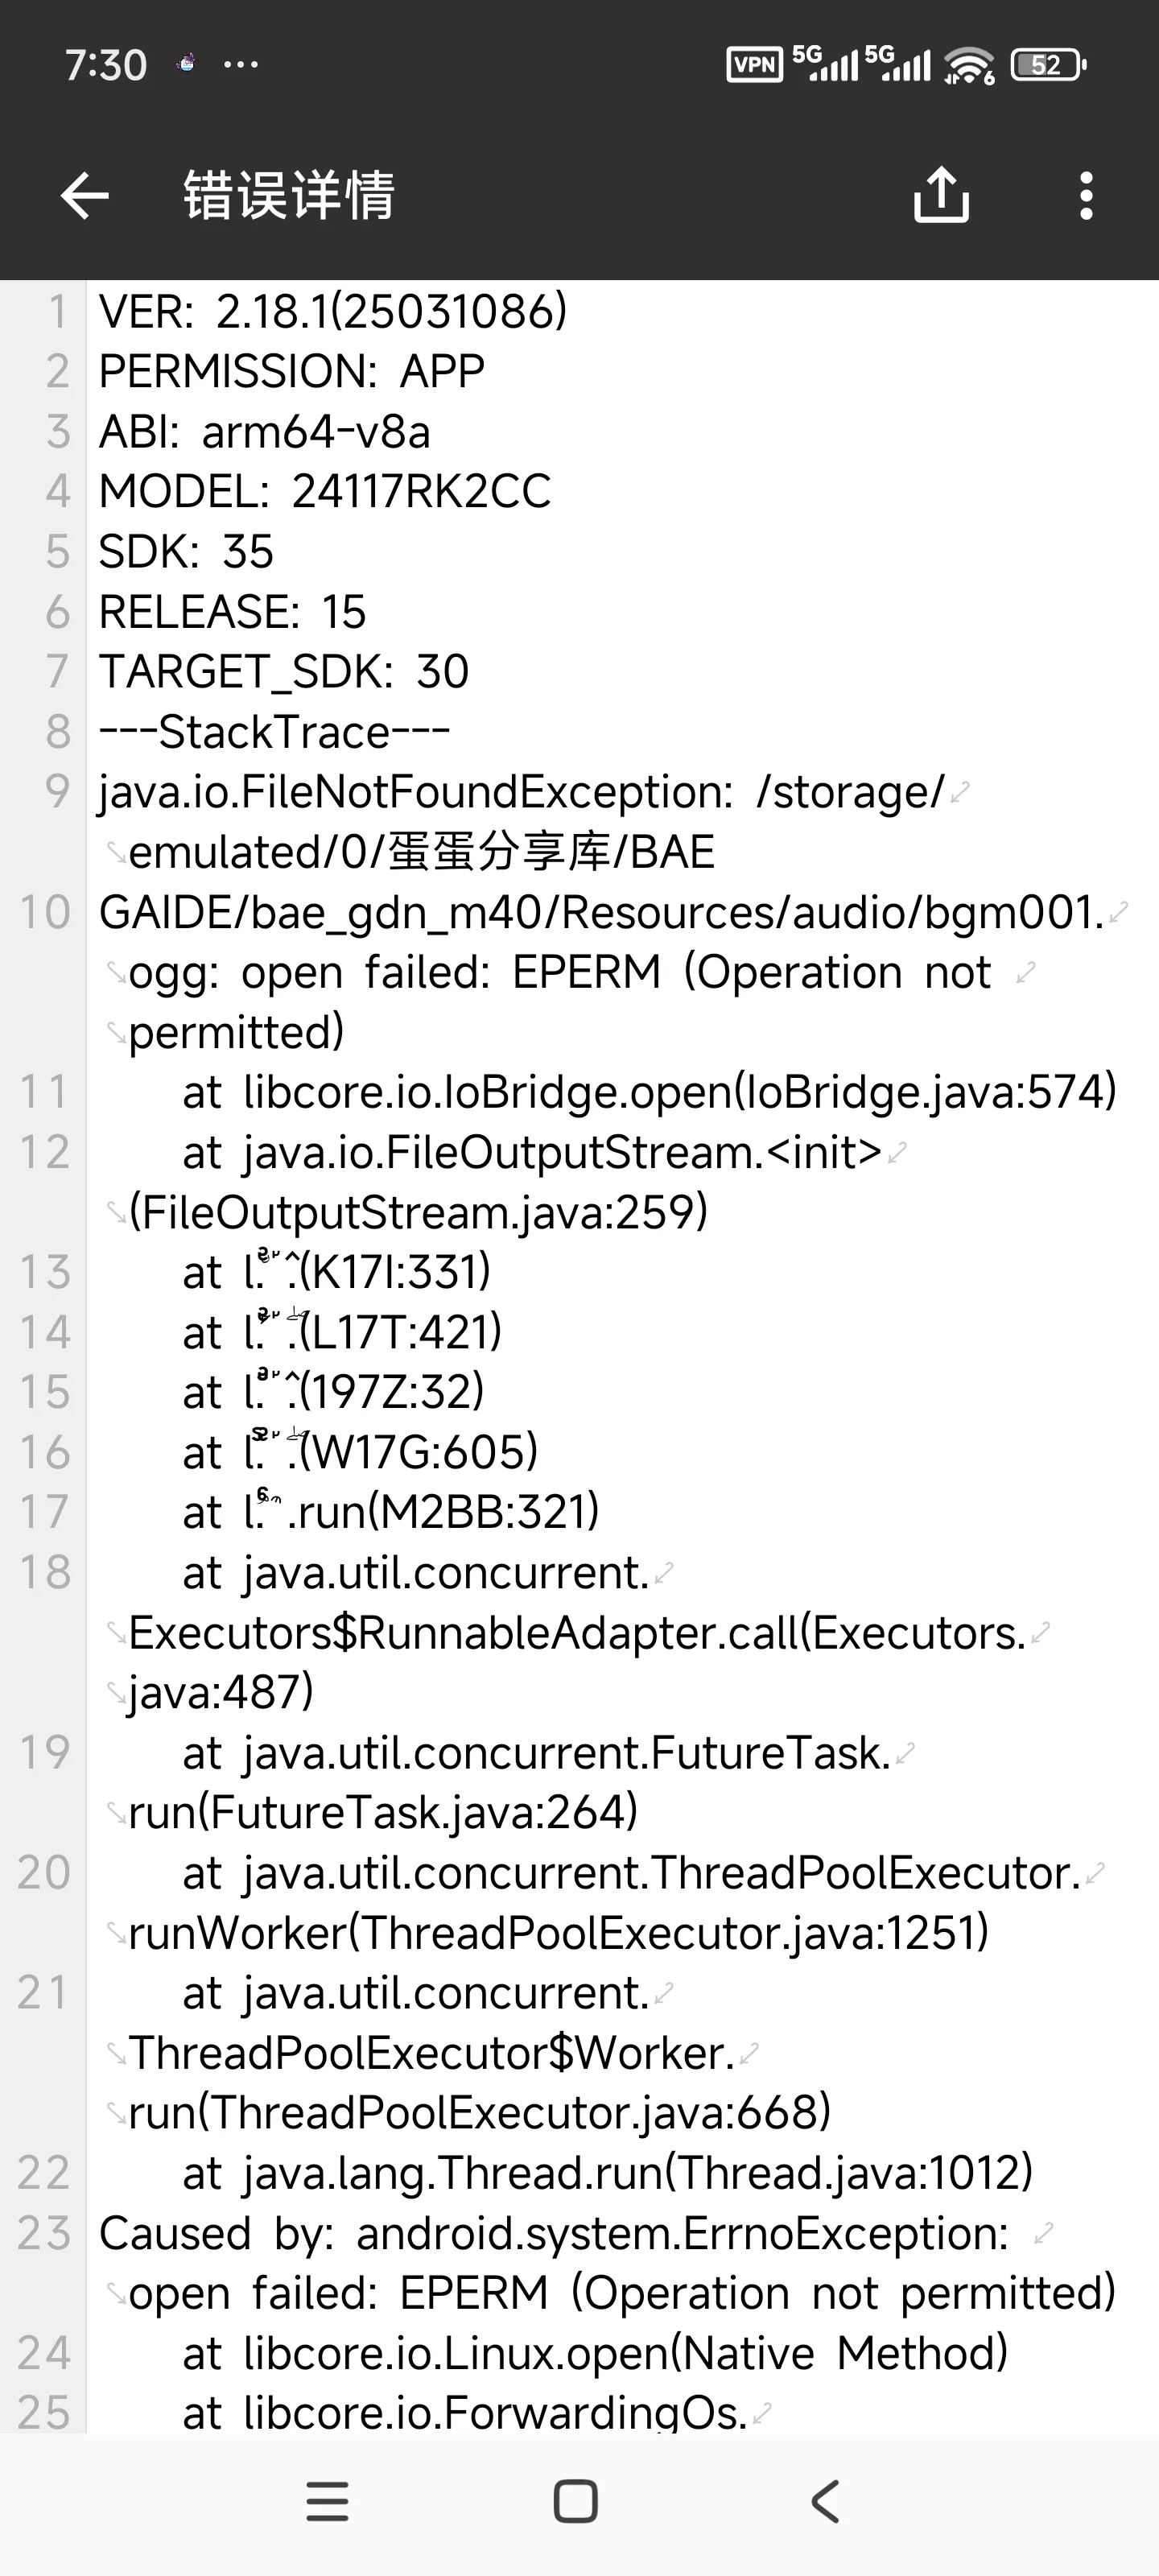Tap the battery indicator showing 52

point(1047,66)
